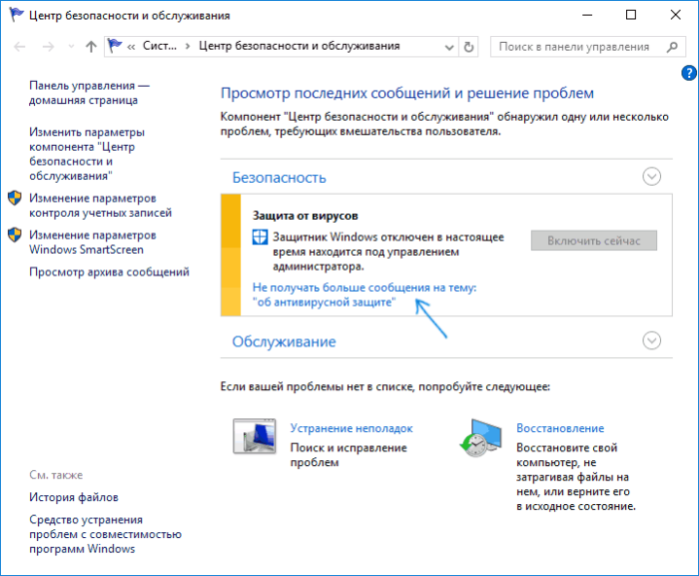Open recent locations dropdown arrow

pos(71,46)
